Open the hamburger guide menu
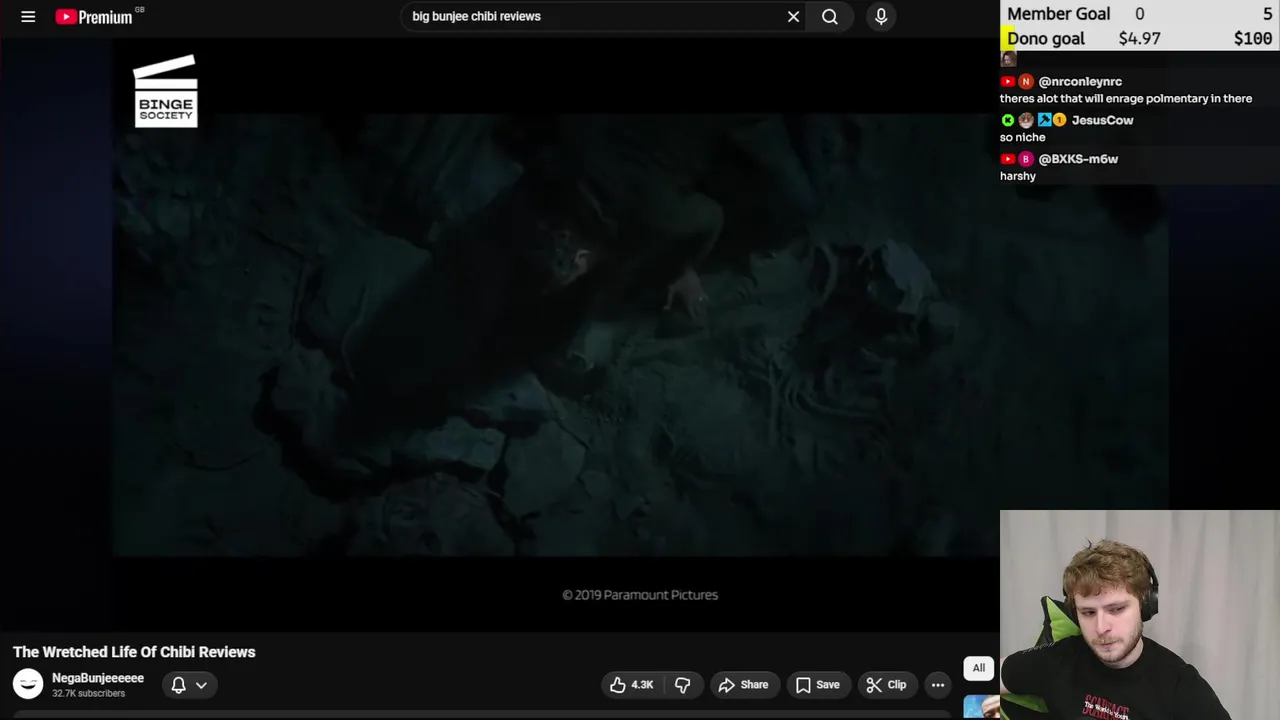 click(28, 16)
